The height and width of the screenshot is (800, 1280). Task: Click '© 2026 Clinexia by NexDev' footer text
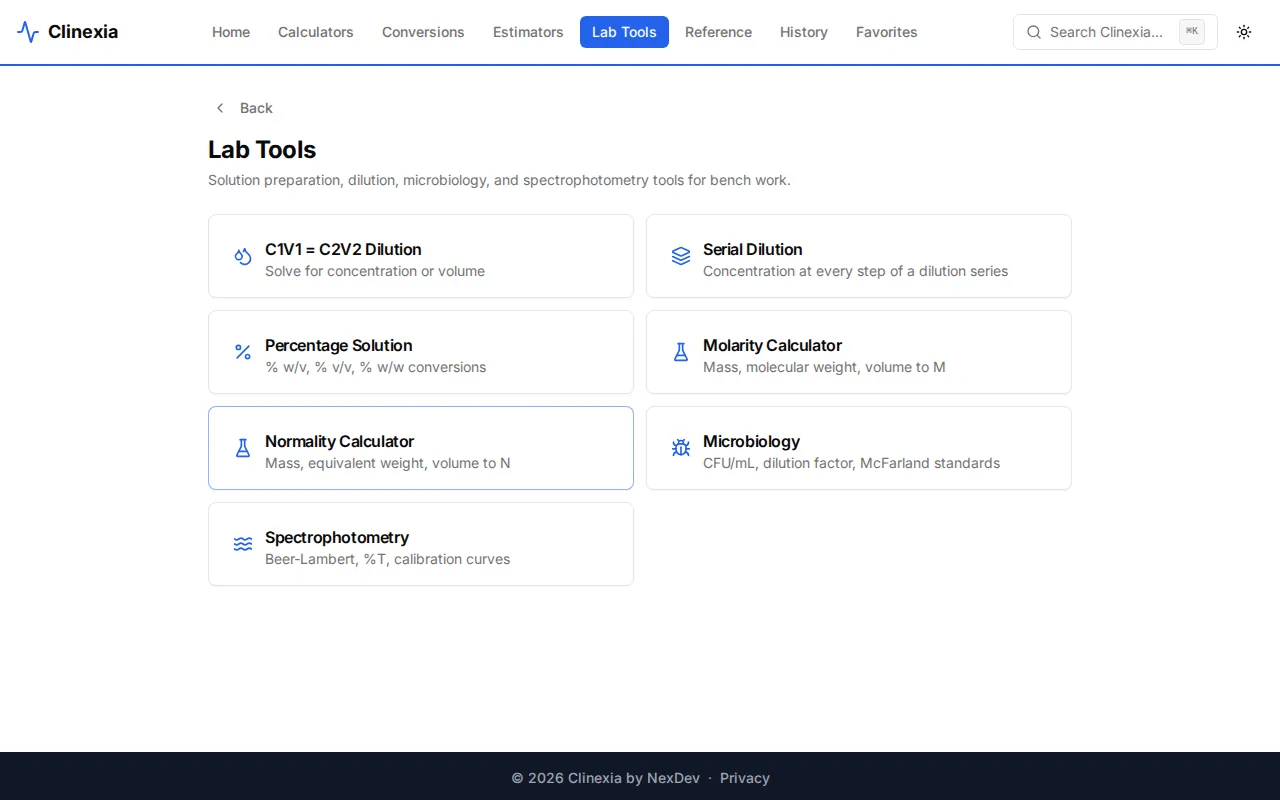pos(606,778)
